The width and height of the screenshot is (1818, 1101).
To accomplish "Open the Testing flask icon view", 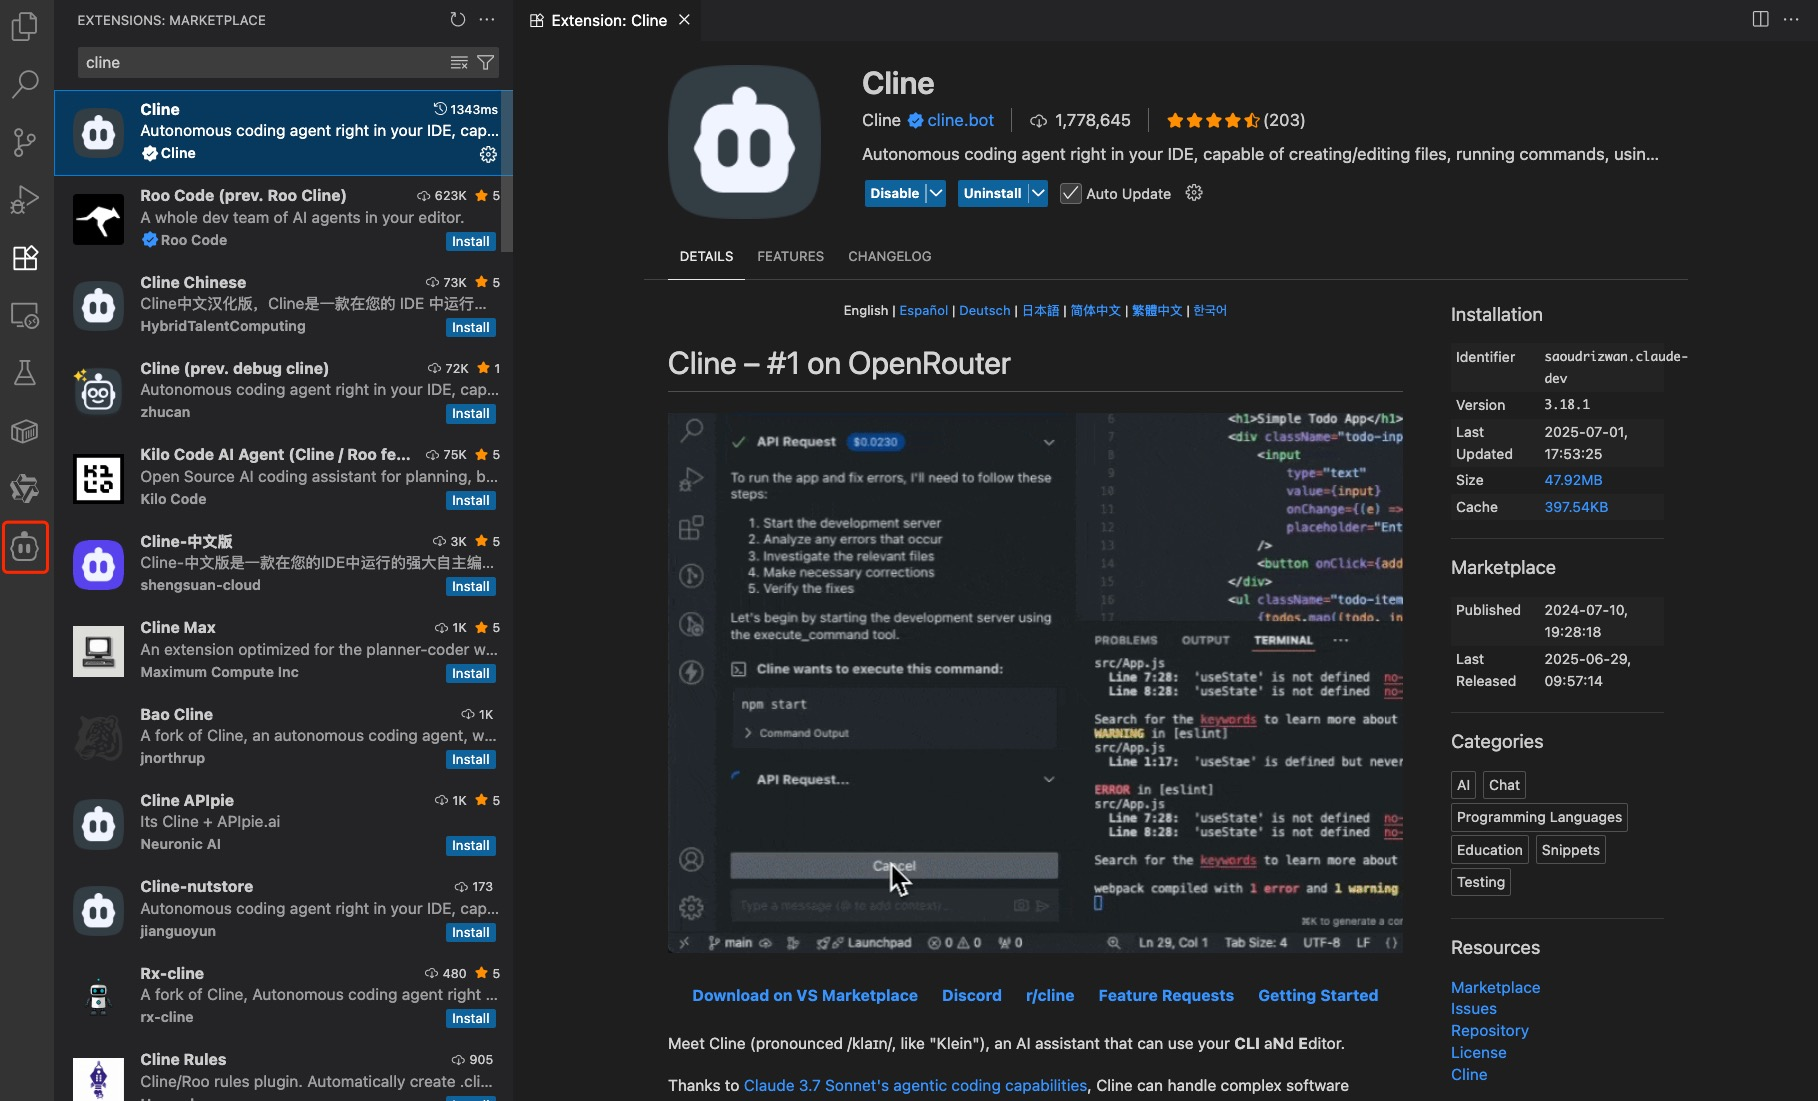I will [x=25, y=374].
